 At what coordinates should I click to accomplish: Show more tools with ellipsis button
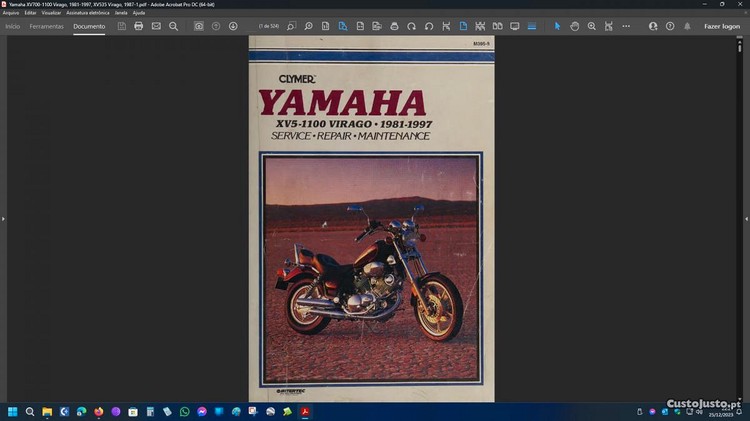tap(626, 26)
